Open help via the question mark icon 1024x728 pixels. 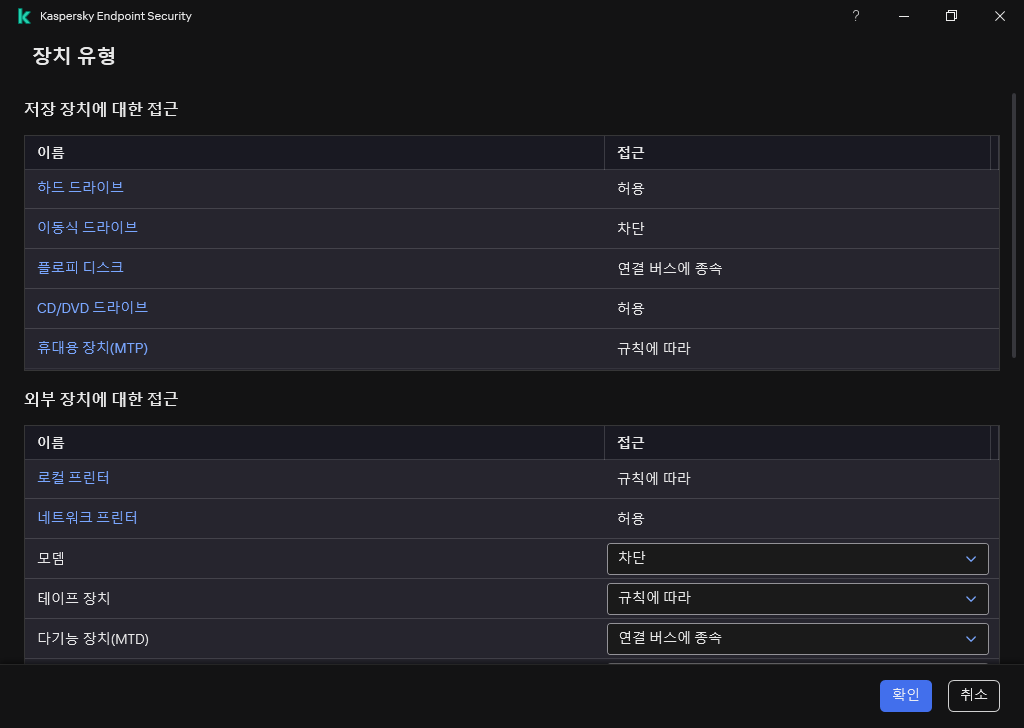[x=855, y=16]
